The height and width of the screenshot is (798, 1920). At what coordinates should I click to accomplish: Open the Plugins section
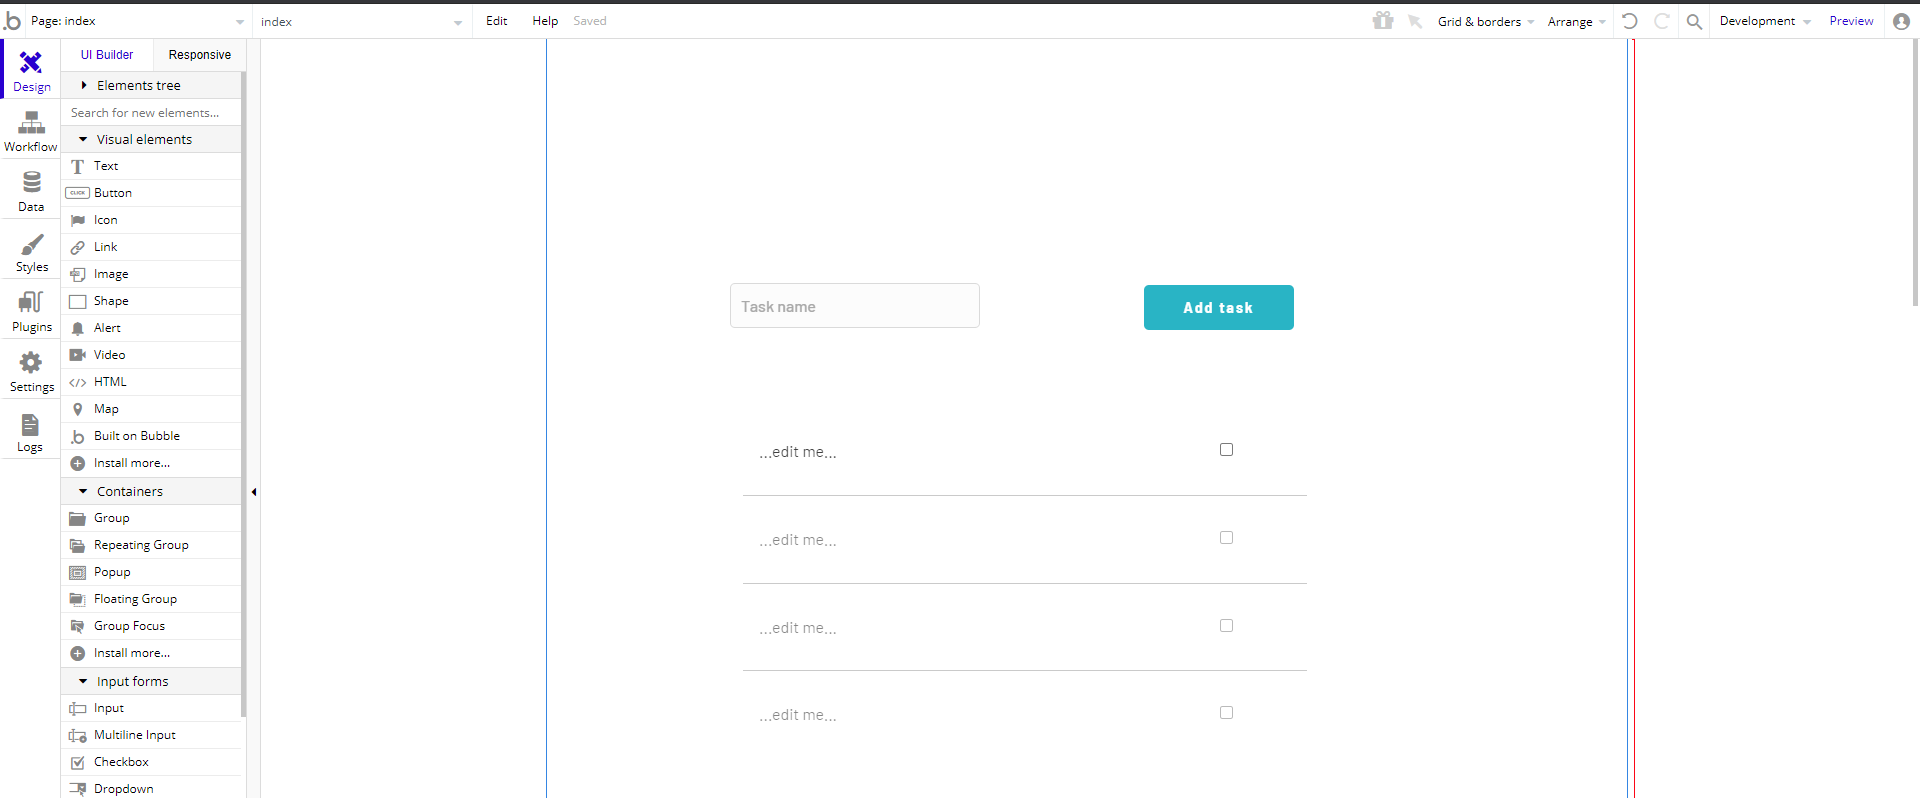[31, 311]
